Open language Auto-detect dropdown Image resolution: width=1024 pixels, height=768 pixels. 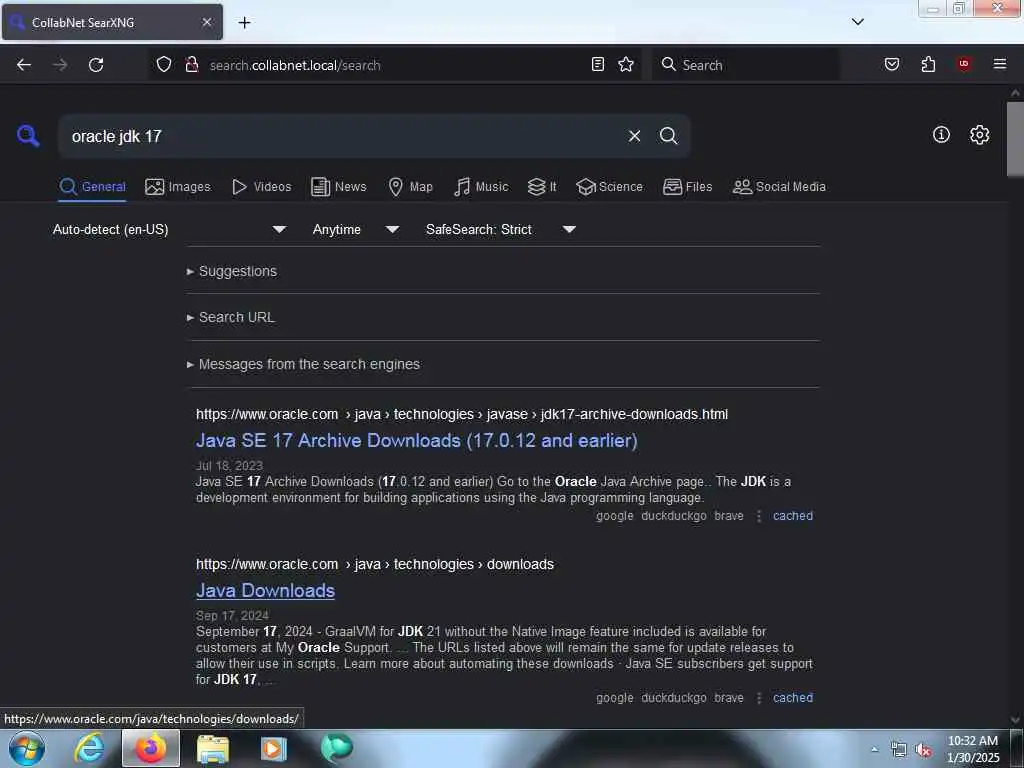(x=169, y=229)
